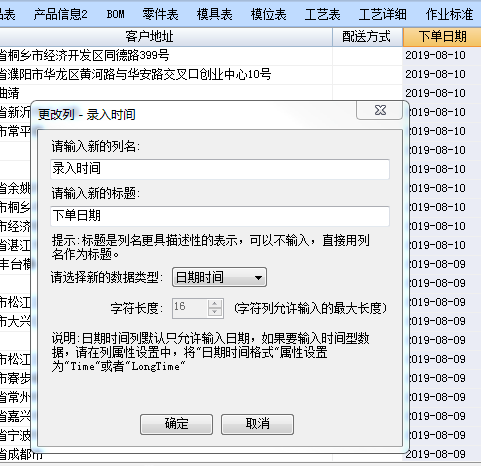
Task: Open the 日期时间 data type dropdown
Action: [219, 277]
